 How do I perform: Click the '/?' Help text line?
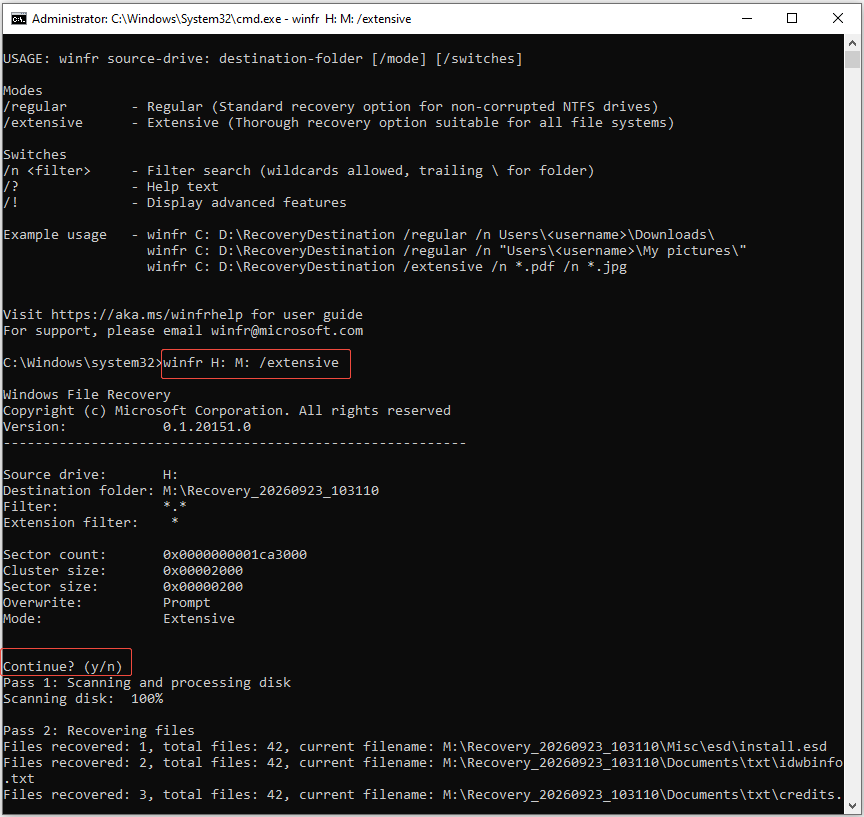point(111,186)
